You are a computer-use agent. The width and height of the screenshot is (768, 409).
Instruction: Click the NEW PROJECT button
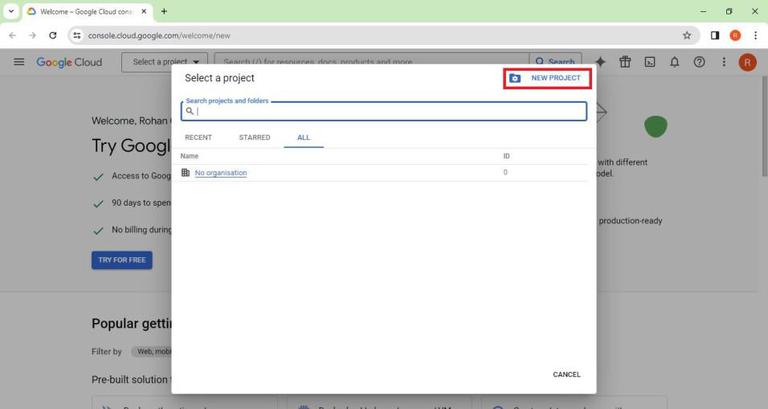point(547,78)
